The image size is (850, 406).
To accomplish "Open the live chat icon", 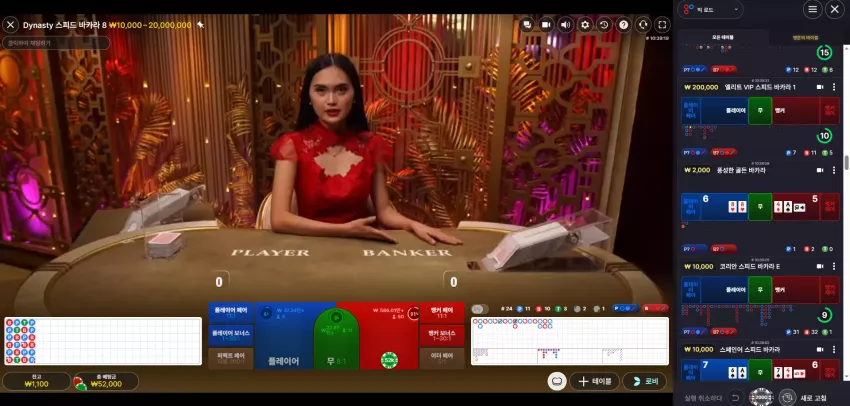I will (x=527, y=25).
